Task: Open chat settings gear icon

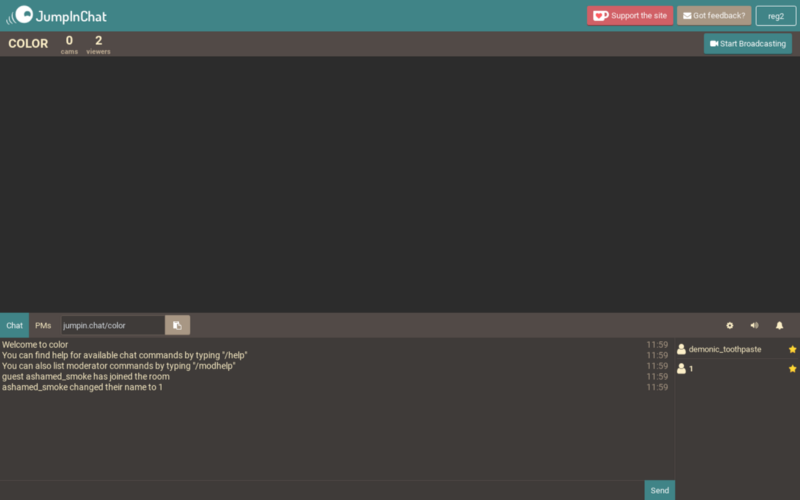Action: click(x=730, y=326)
